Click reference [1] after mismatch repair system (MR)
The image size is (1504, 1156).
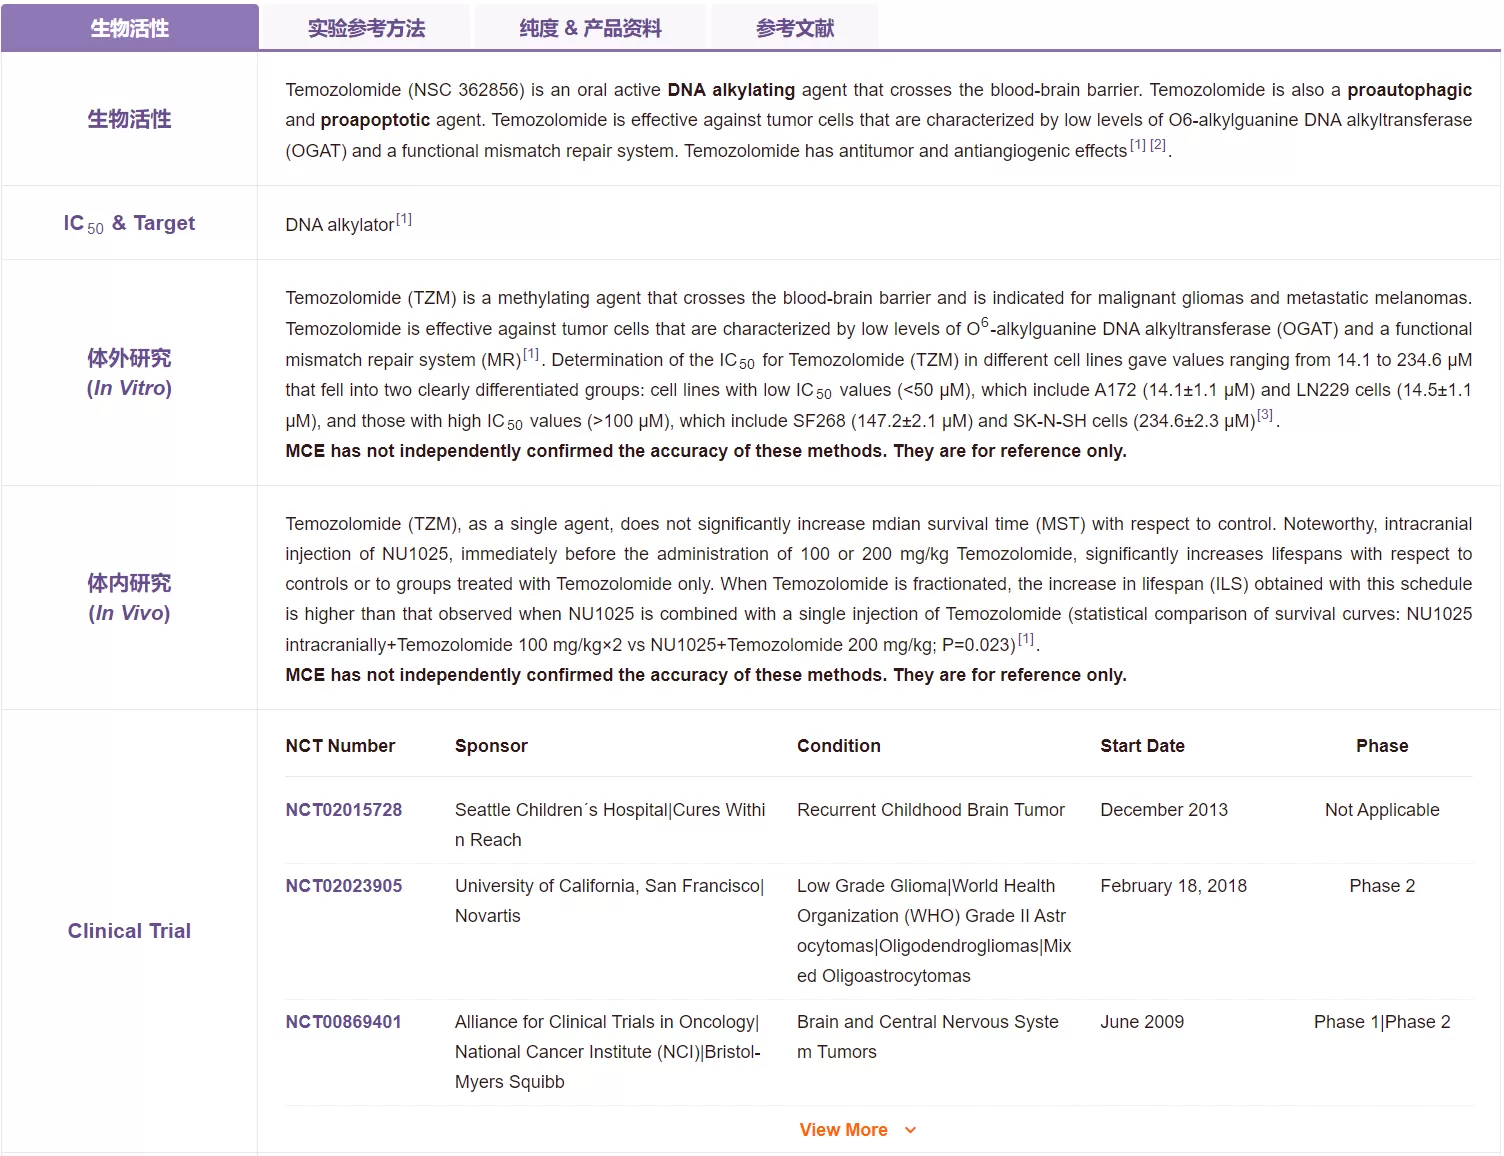531,354
